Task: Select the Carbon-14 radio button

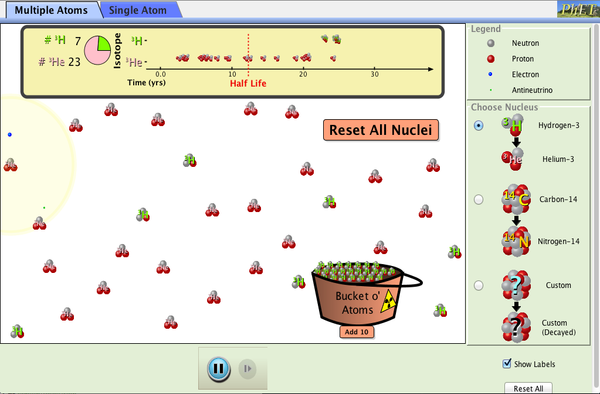Action: 478,199
